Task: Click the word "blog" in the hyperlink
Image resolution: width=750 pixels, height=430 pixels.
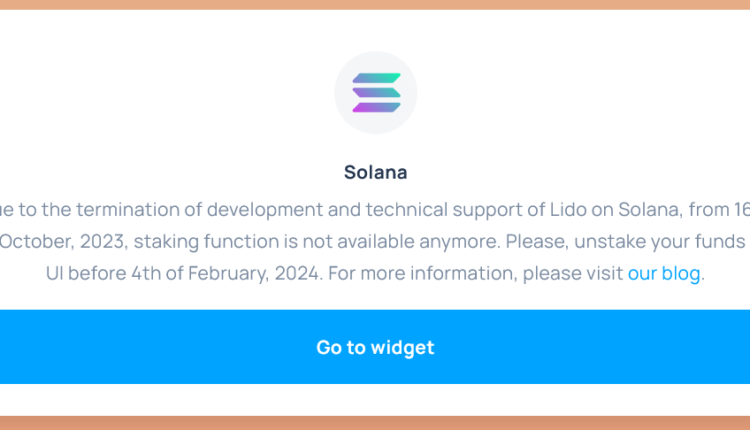Action: (x=681, y=273)
